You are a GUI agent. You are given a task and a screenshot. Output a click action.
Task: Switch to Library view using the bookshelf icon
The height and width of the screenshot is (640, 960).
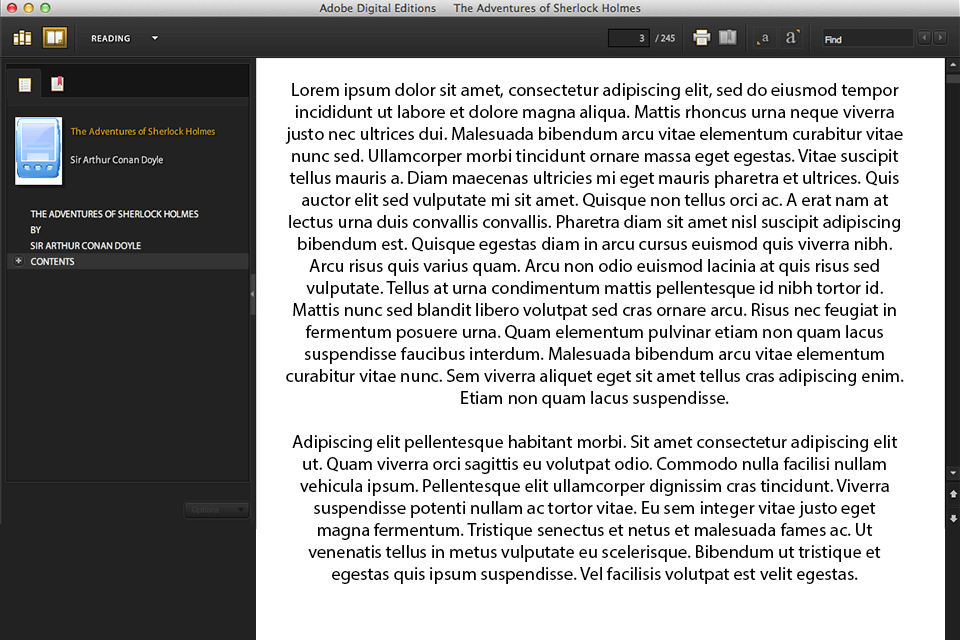[x=22, y=37]
